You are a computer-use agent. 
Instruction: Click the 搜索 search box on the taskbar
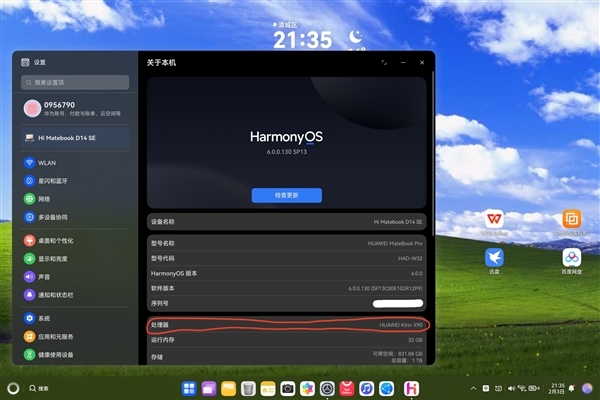(39, 388)
